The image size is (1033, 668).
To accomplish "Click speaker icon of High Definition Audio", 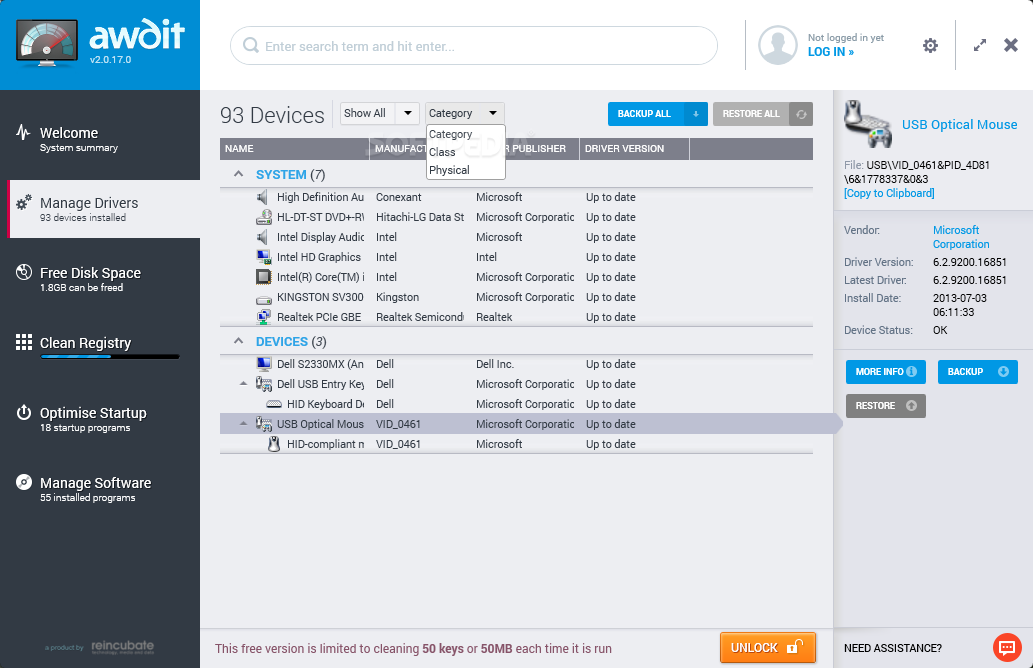I will pyautogui.click(x=263, y=197).
